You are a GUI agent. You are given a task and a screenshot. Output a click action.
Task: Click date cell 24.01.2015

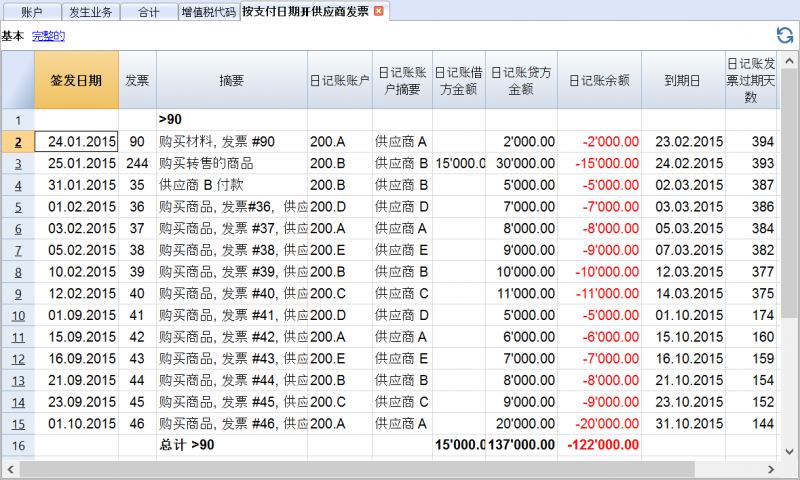point(77,141)
